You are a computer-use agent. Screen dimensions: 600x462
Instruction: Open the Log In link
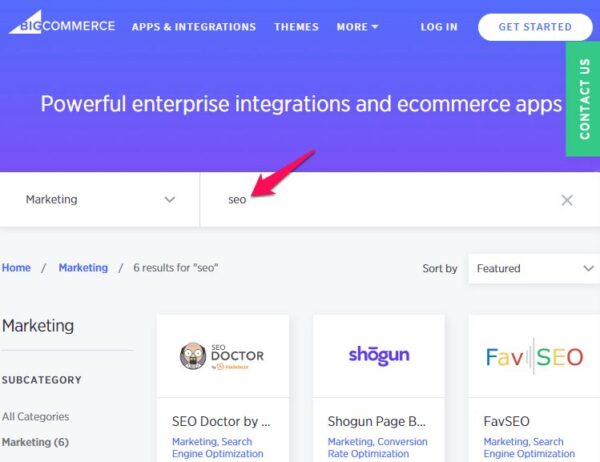(x=439, y=27)
